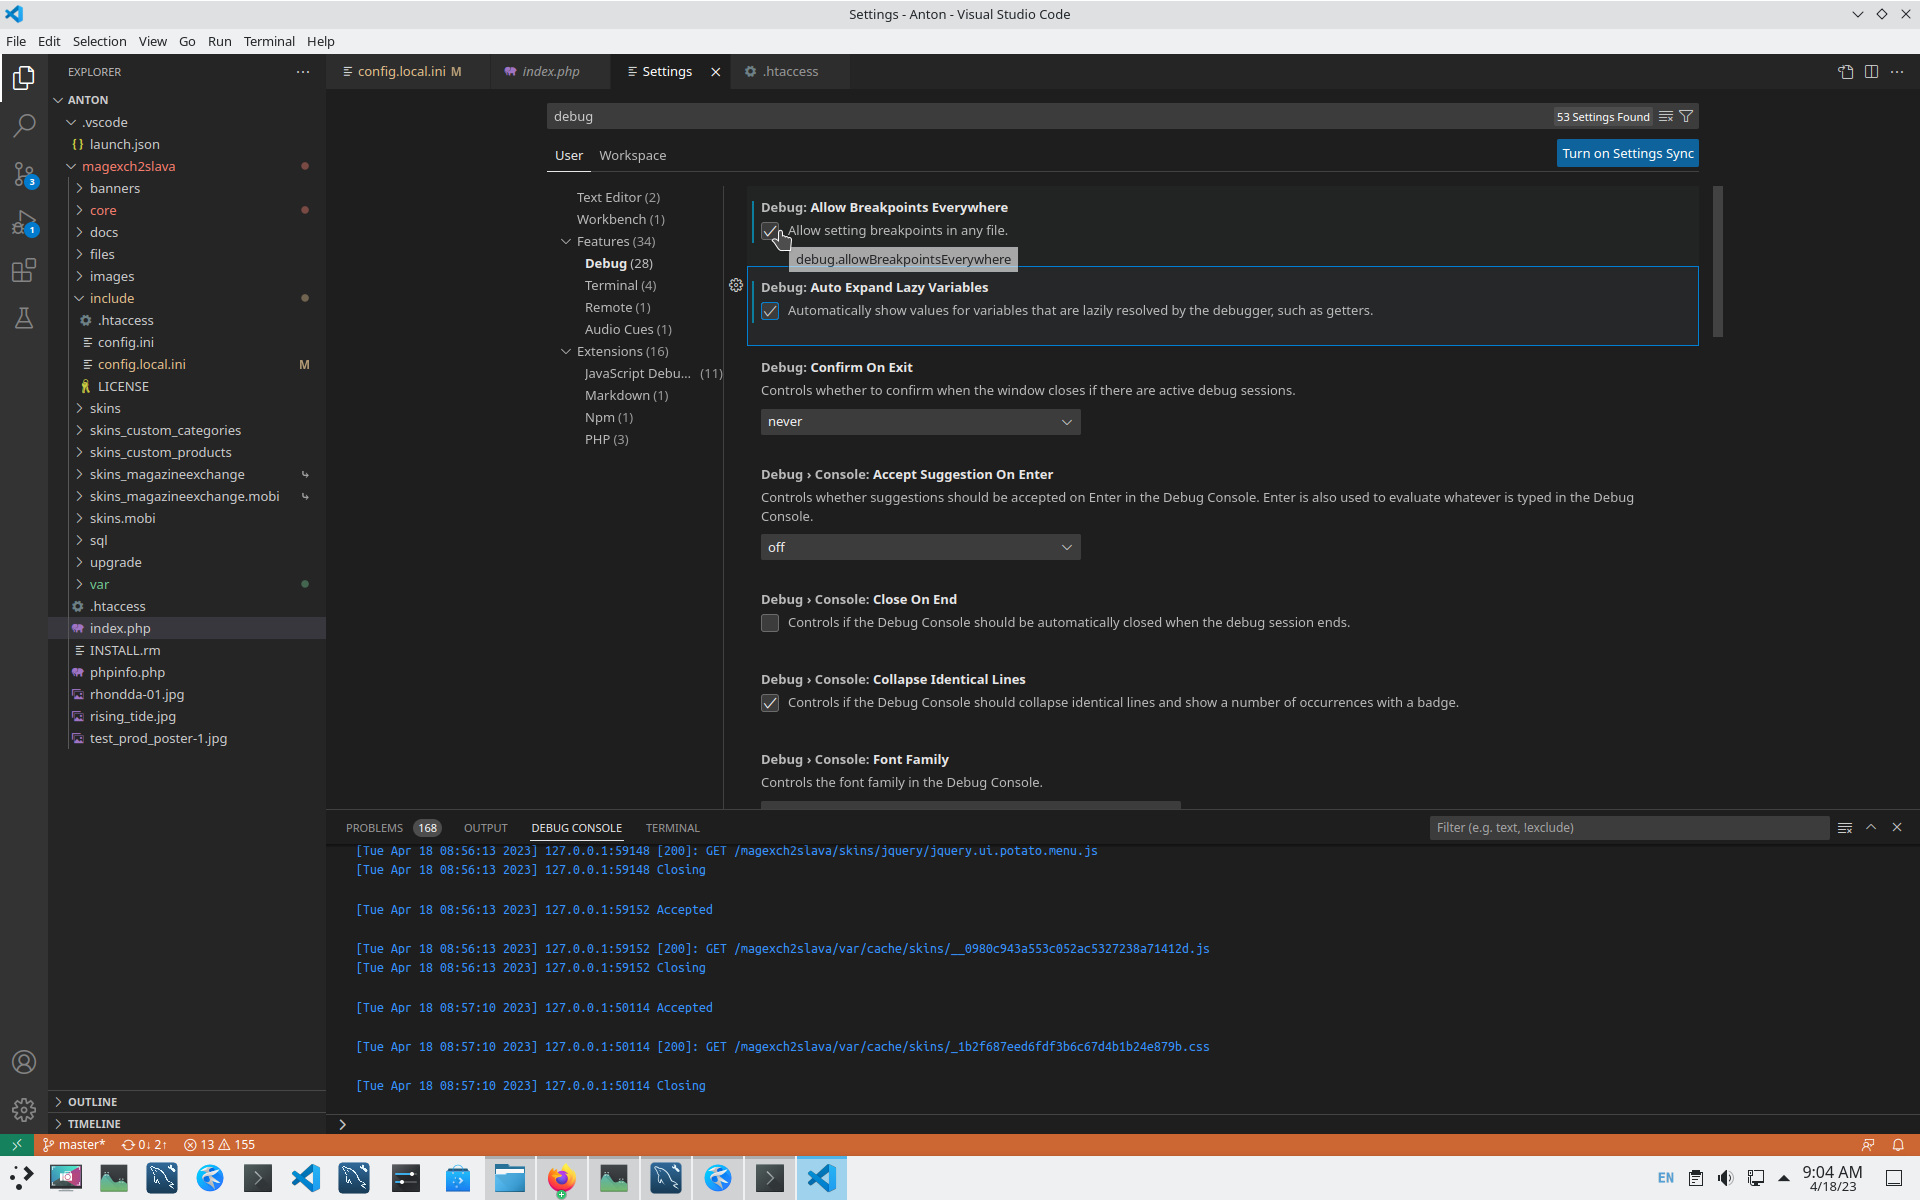This screenshot has width=1920, height=1200.
Task: Click the Manage gear icon
Action: 24,1109
